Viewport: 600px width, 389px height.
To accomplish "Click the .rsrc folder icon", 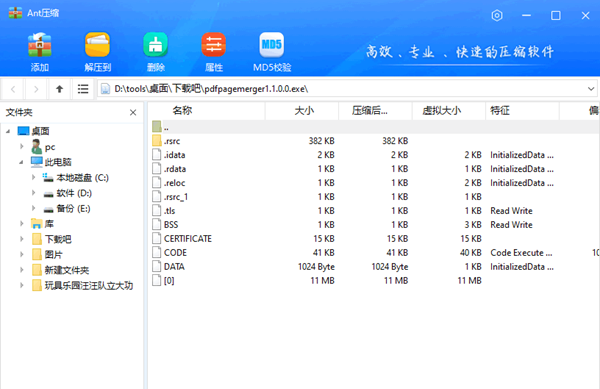I will point(157,141).
